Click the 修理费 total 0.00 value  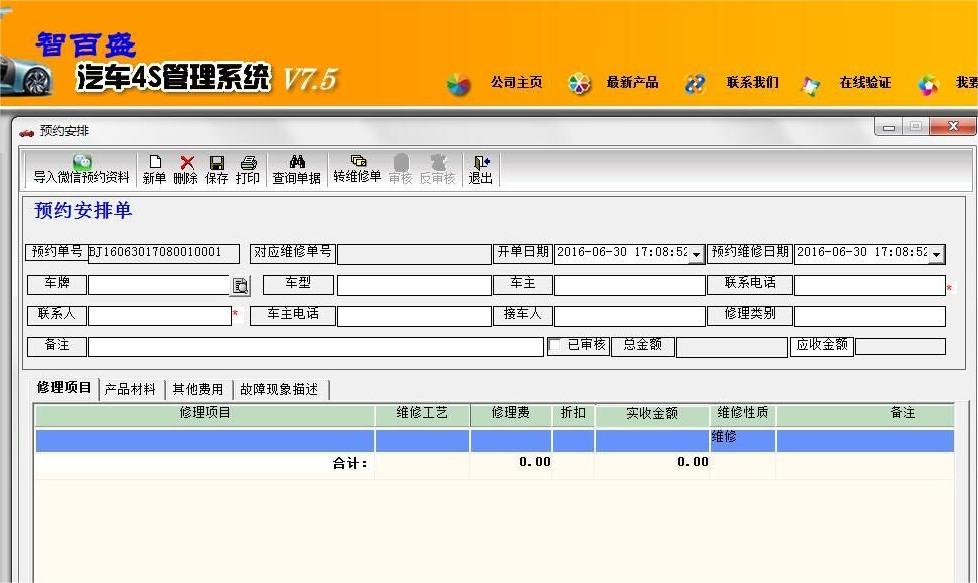535,462
